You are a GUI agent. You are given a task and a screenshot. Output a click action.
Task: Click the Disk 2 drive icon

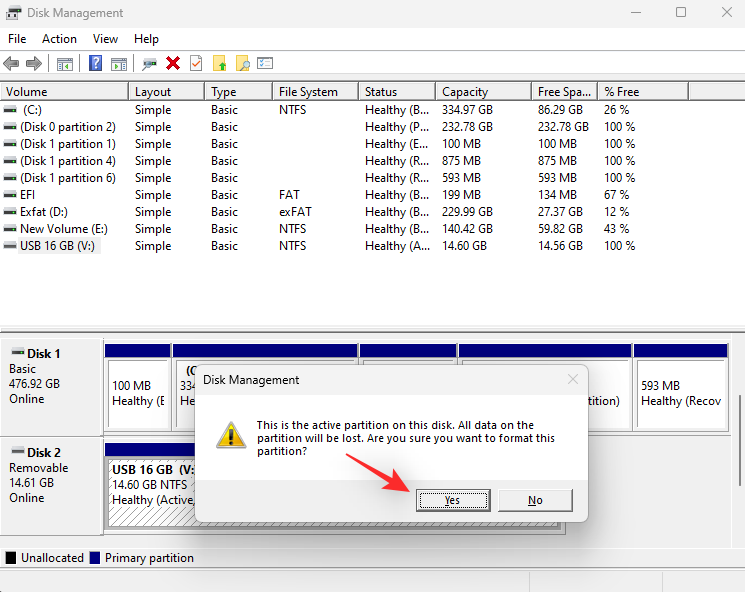(18, 451)
